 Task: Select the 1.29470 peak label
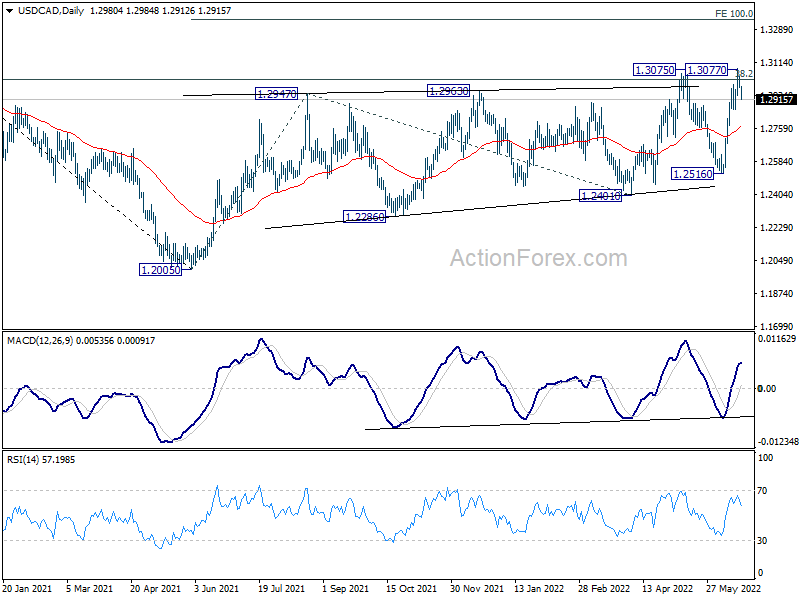279,93
